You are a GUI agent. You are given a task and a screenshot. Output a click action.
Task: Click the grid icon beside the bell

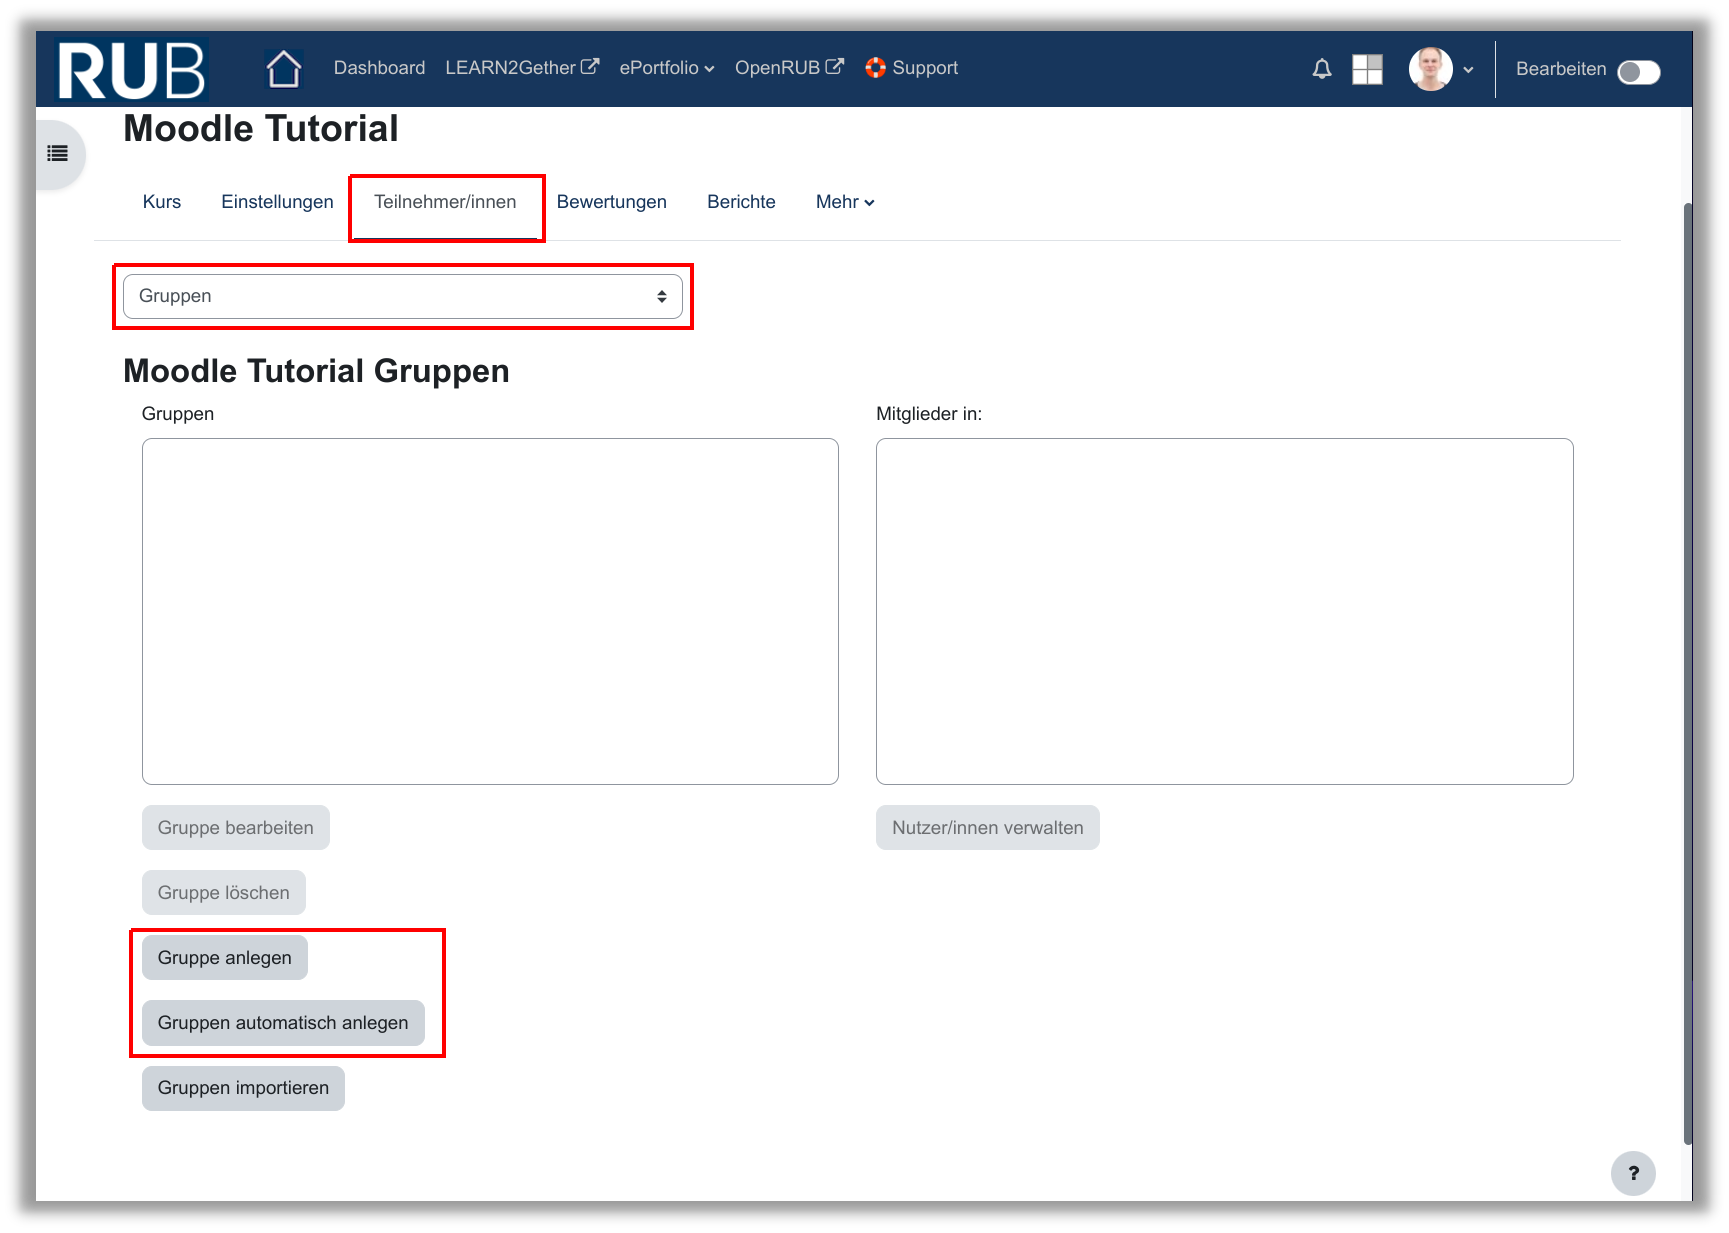(1367, 69)
